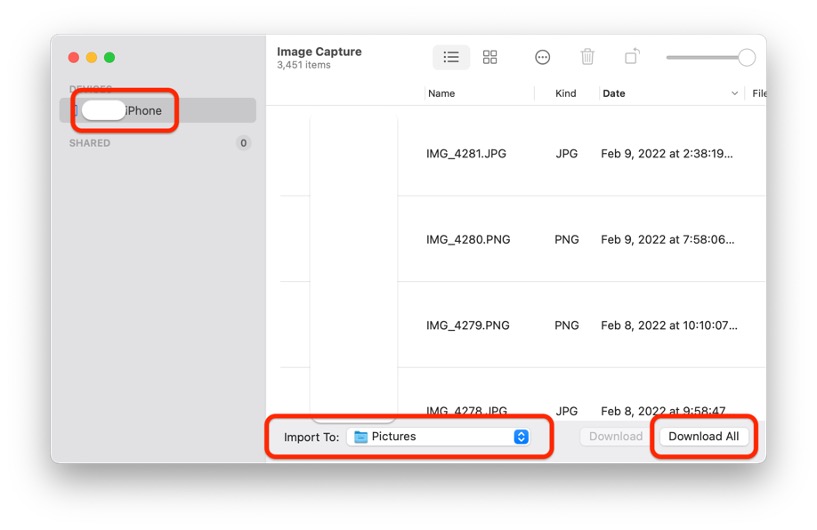Image resolution: width=817 pixels, height=530 pixels.
Task: Click the green fullscreen window button
Action: tap(110, 58)
